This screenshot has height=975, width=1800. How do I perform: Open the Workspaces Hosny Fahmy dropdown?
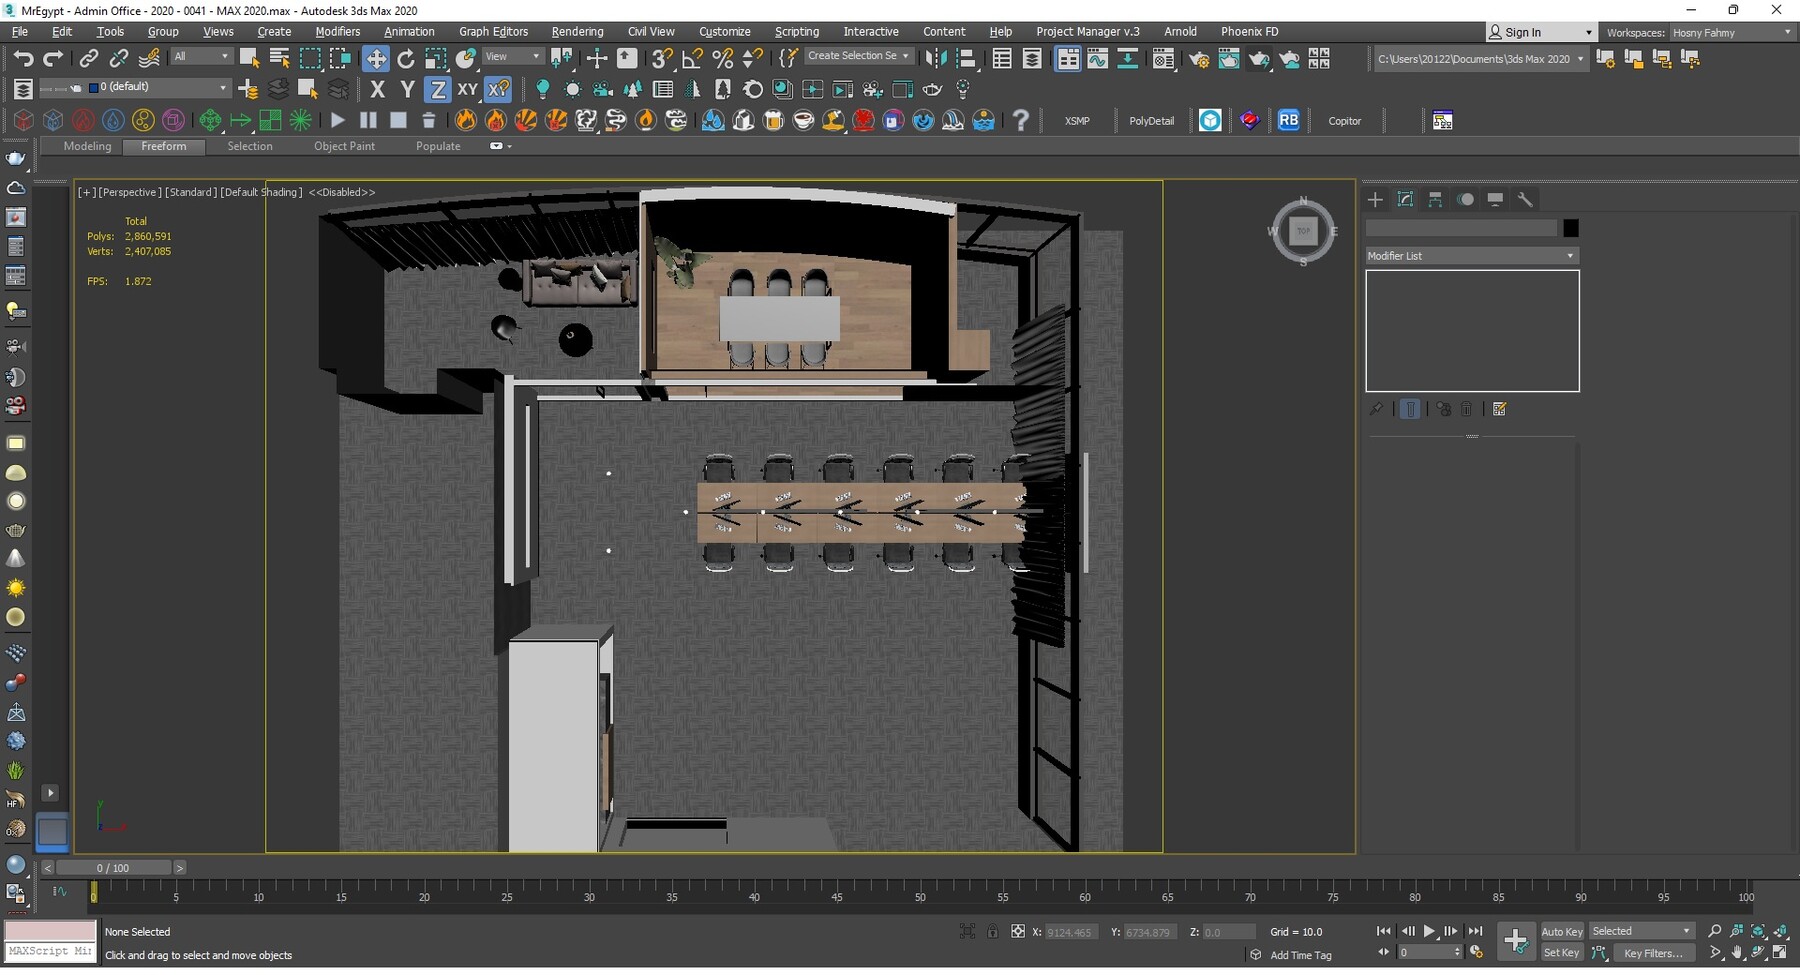1731,33
